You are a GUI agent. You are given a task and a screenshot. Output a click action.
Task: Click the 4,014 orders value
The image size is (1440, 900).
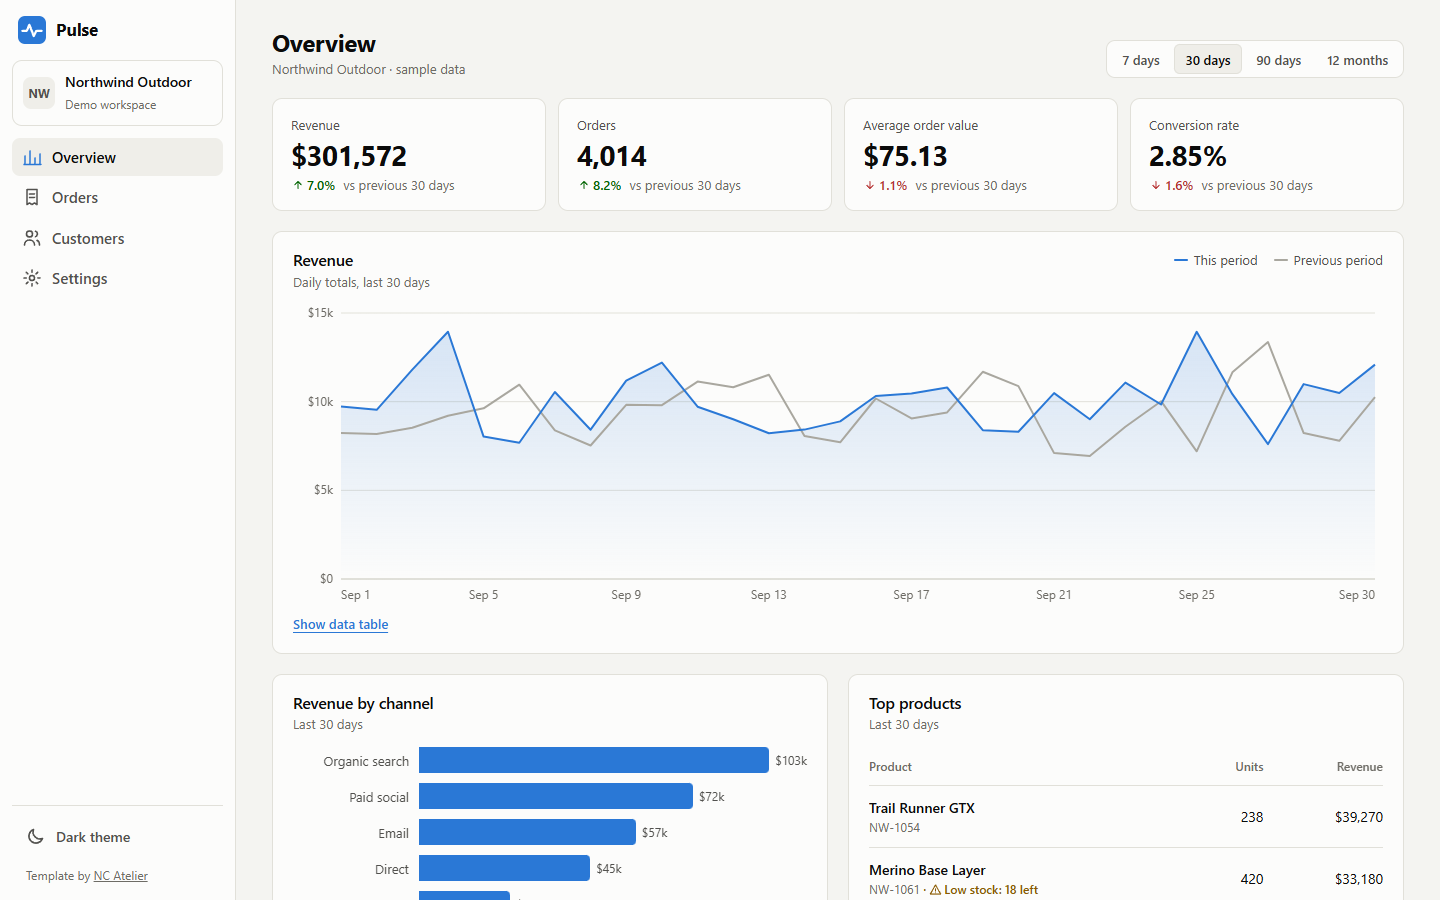[x=612, y=156]
